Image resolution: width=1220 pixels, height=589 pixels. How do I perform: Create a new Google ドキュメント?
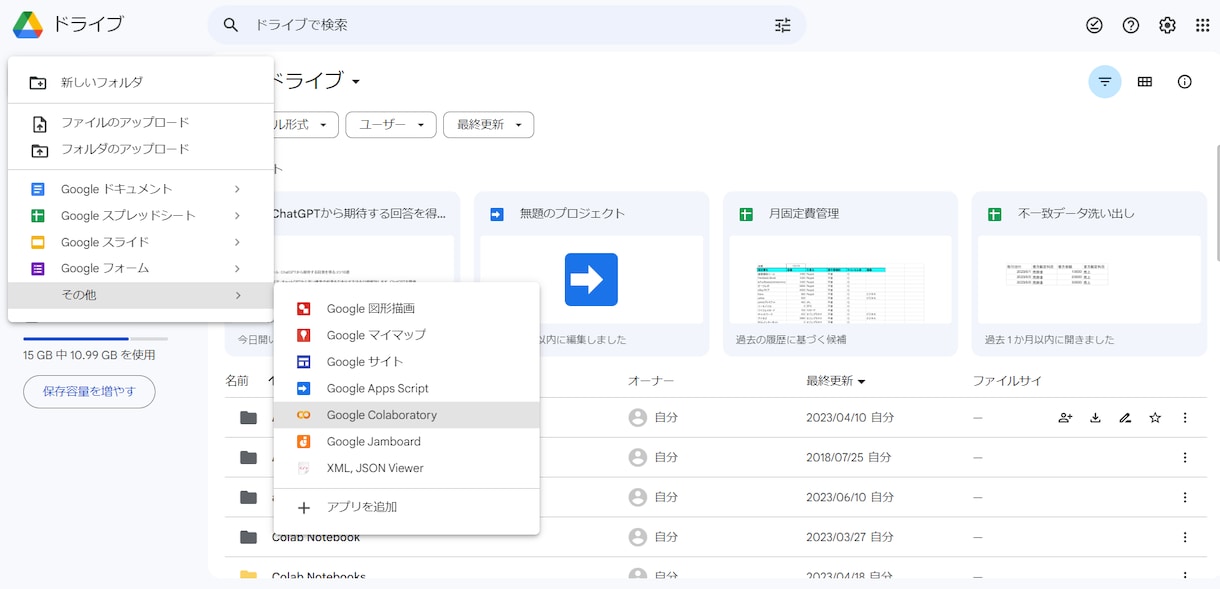point(141,189)
